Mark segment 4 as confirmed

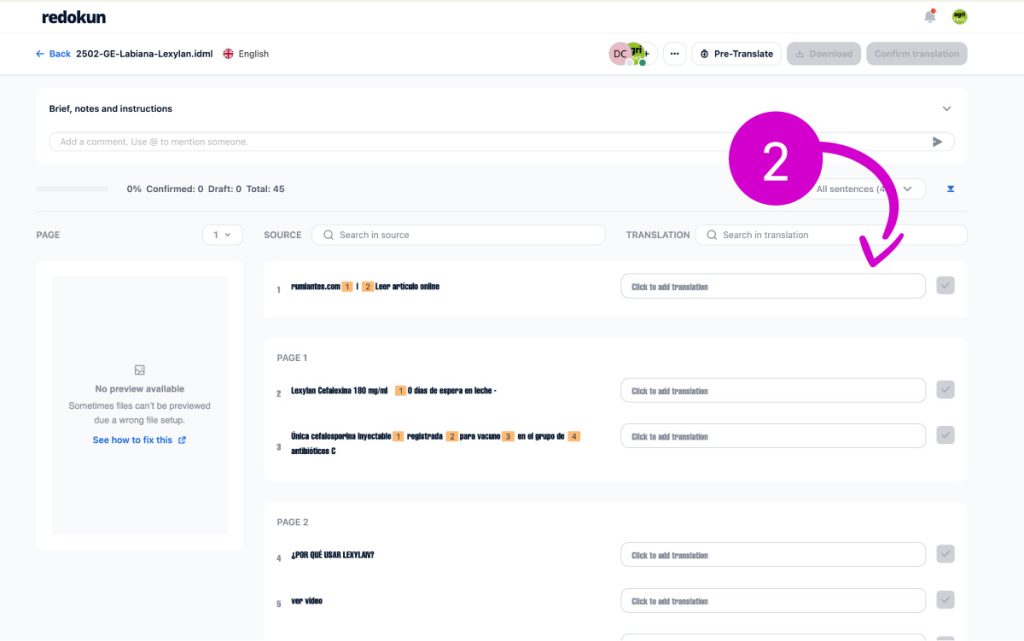945,554
